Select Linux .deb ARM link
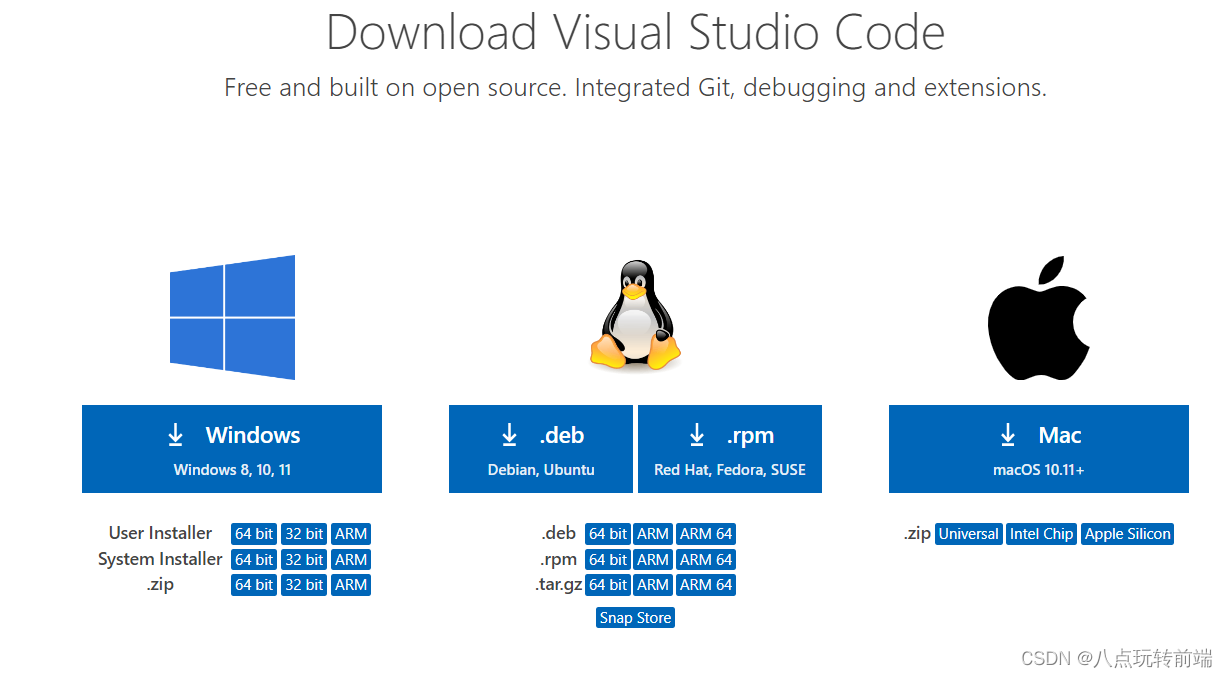This screenshot has width=1228, height=678. point(653,534)
